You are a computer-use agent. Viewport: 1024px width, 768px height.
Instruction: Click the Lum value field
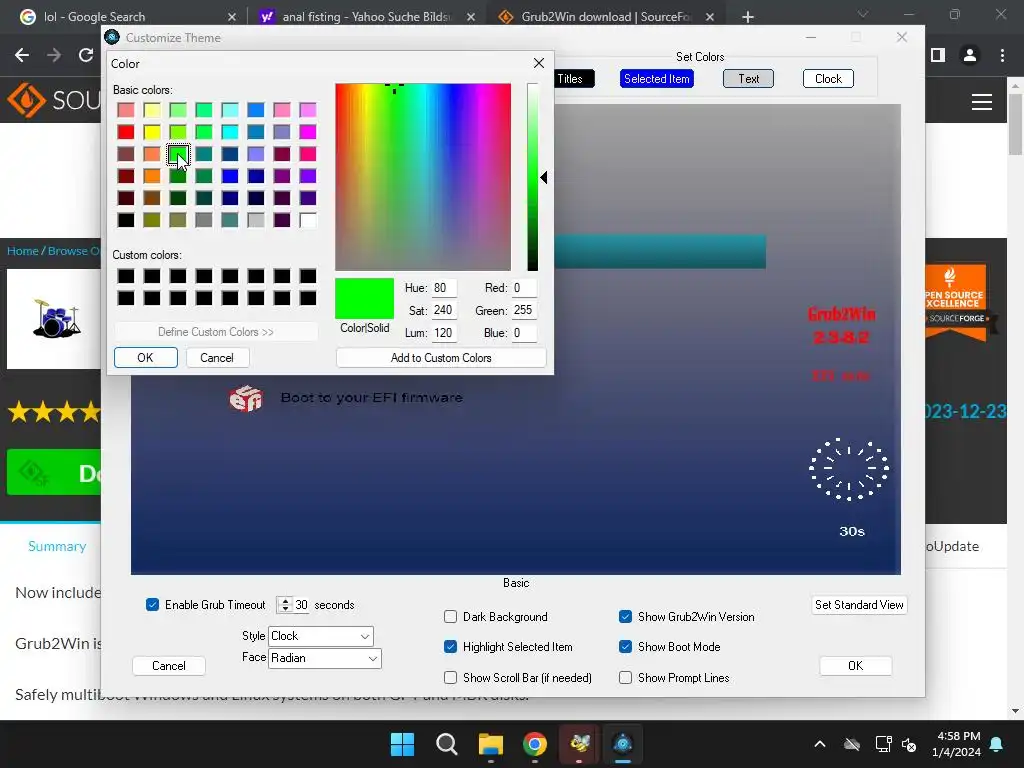coord(443,332)
